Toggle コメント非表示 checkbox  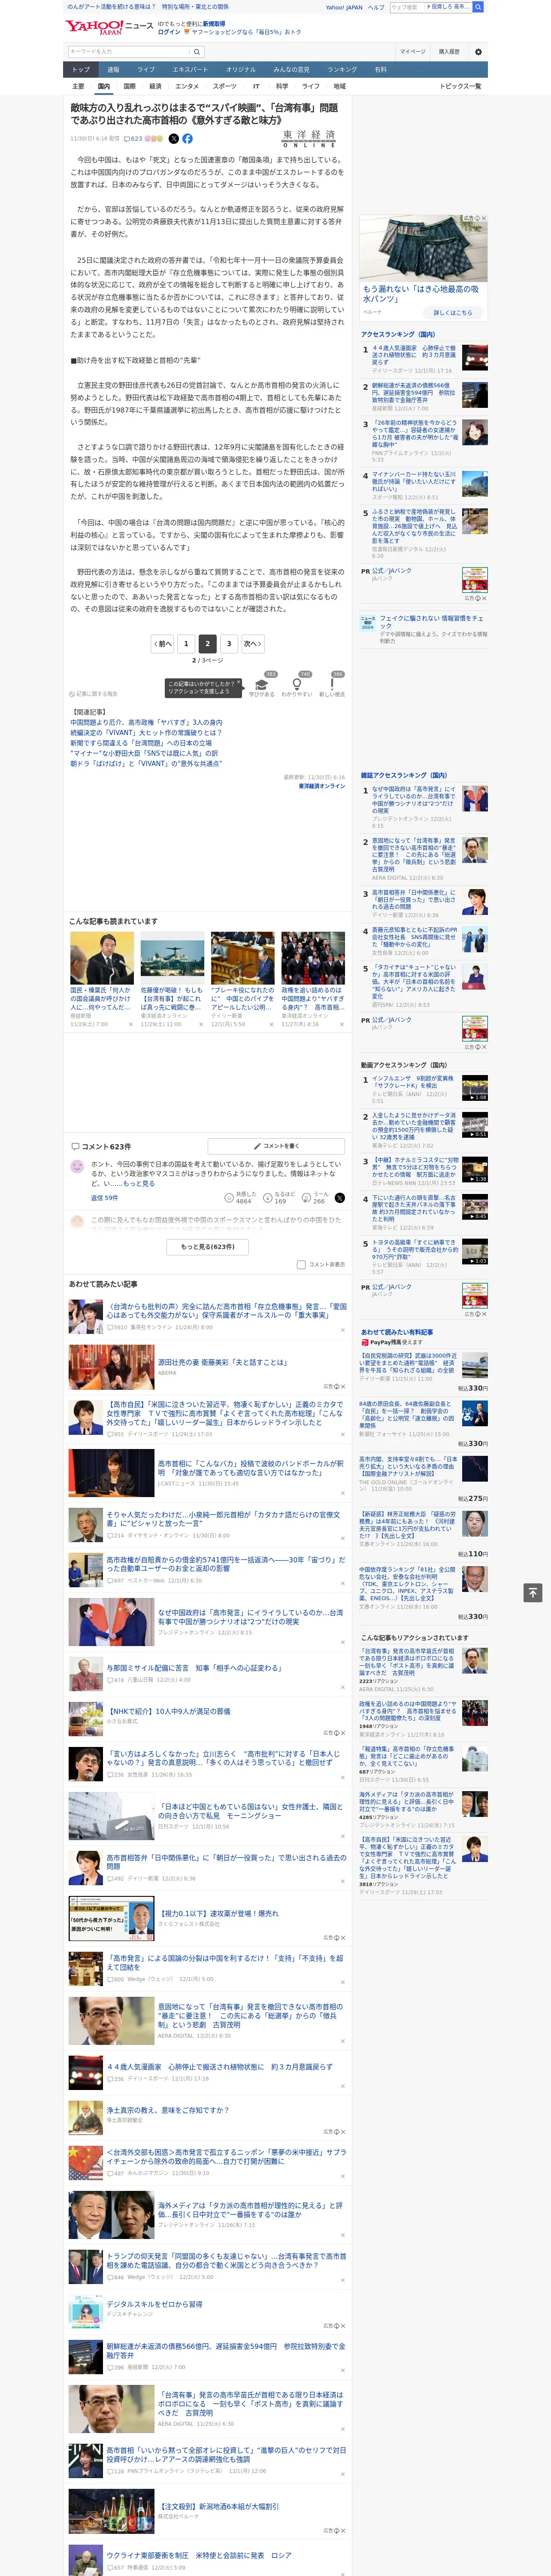(301, 1264)
